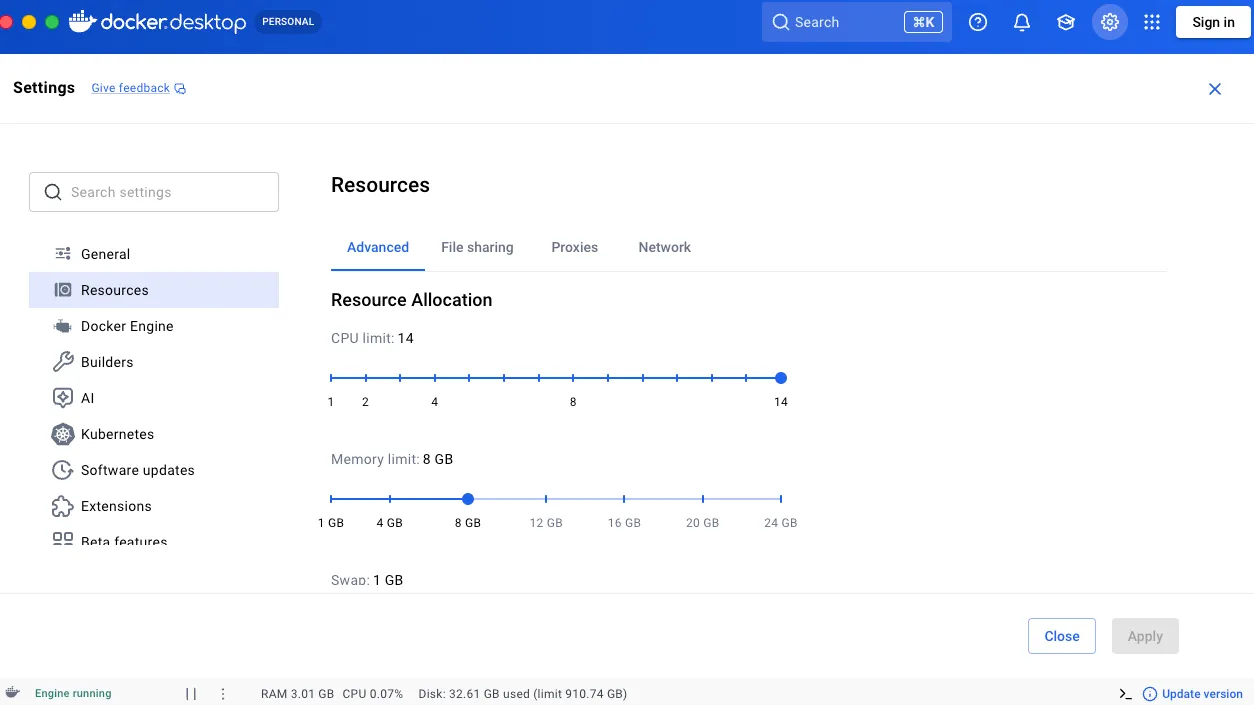
Task: Set memory slider to the 24 GB tick
Action: (x=781, y=498)
